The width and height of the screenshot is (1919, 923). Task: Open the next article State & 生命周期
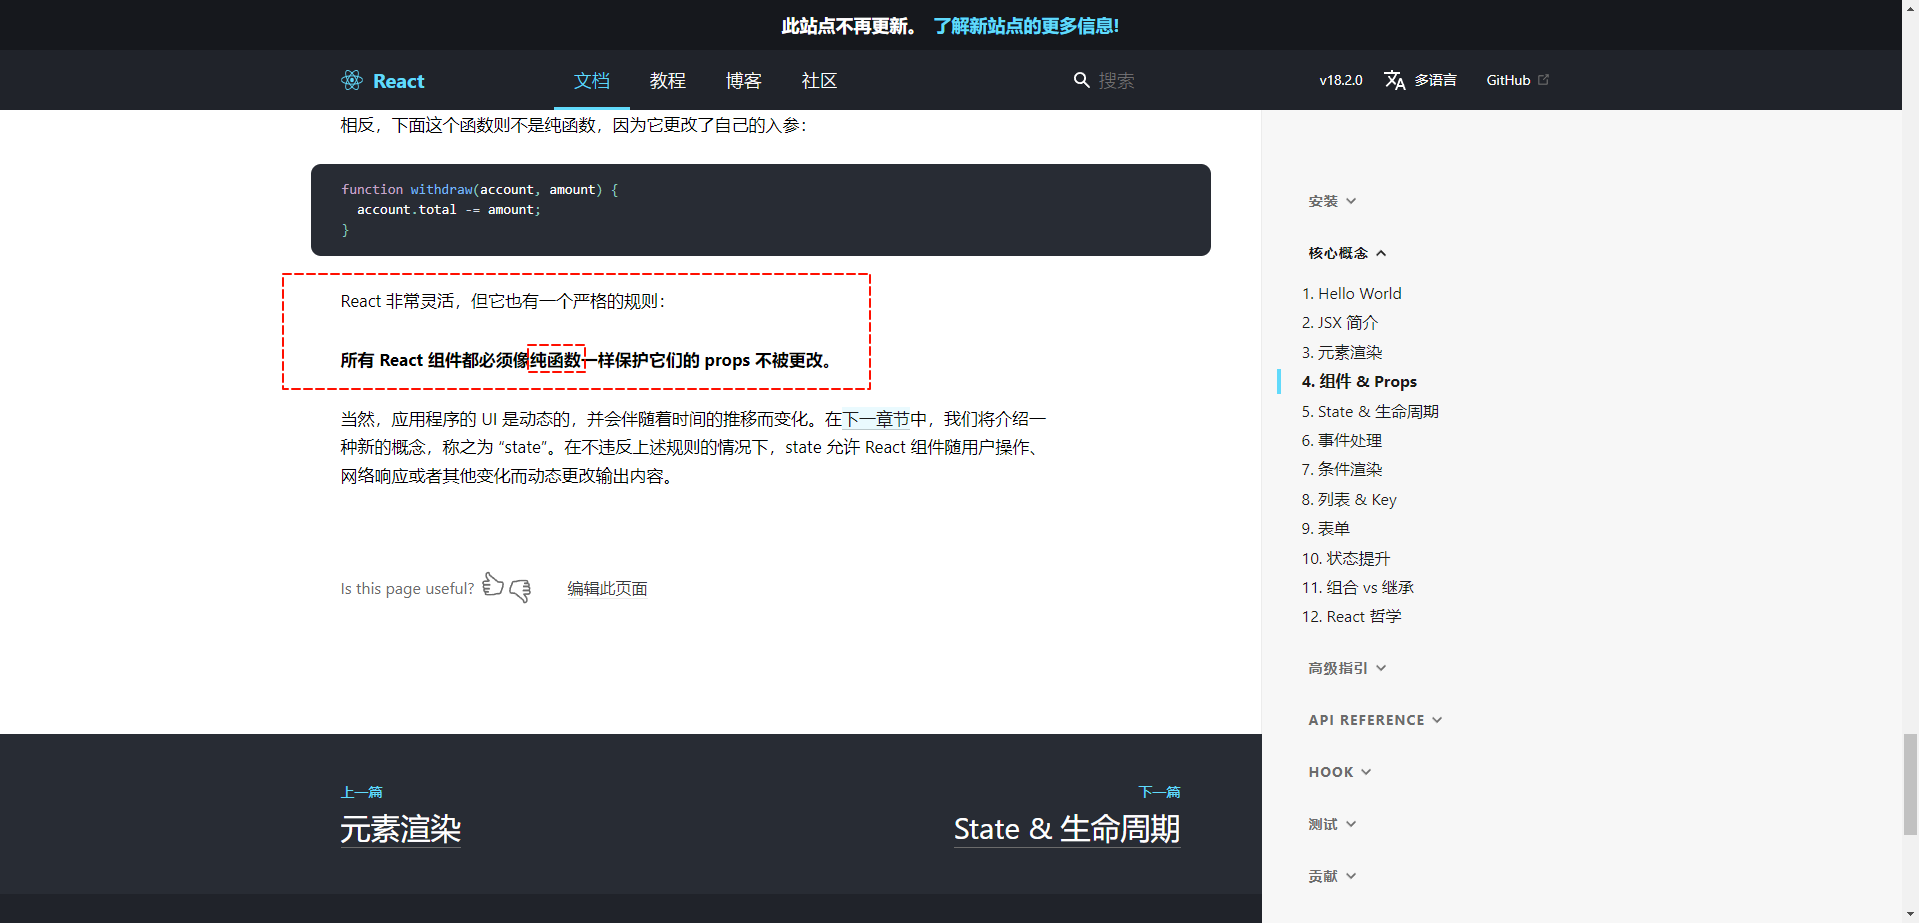(1066, 829)
